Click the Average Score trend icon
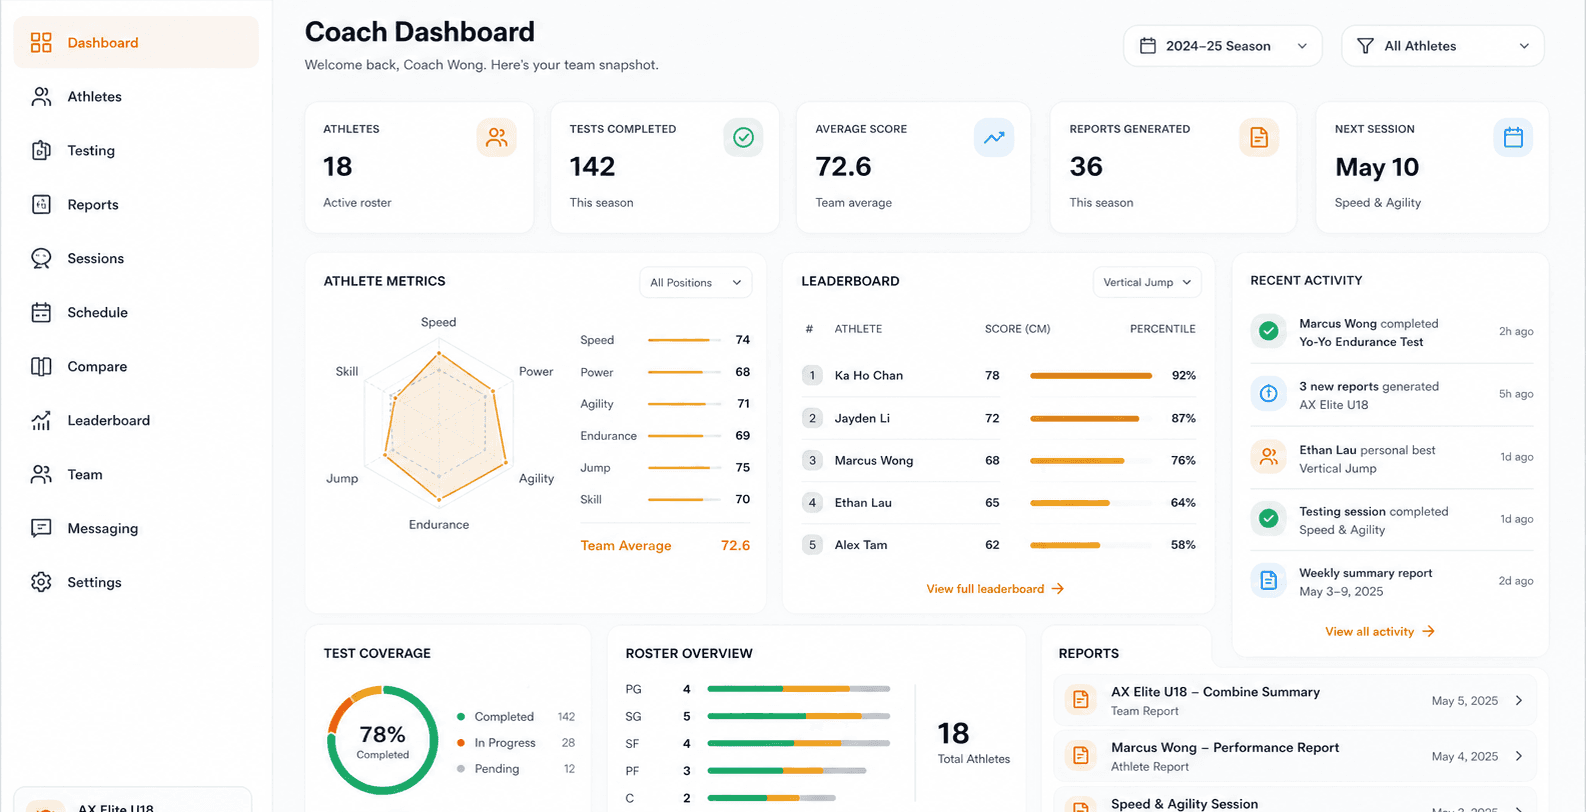1586x812 pixels. click(x=994, y=137)
